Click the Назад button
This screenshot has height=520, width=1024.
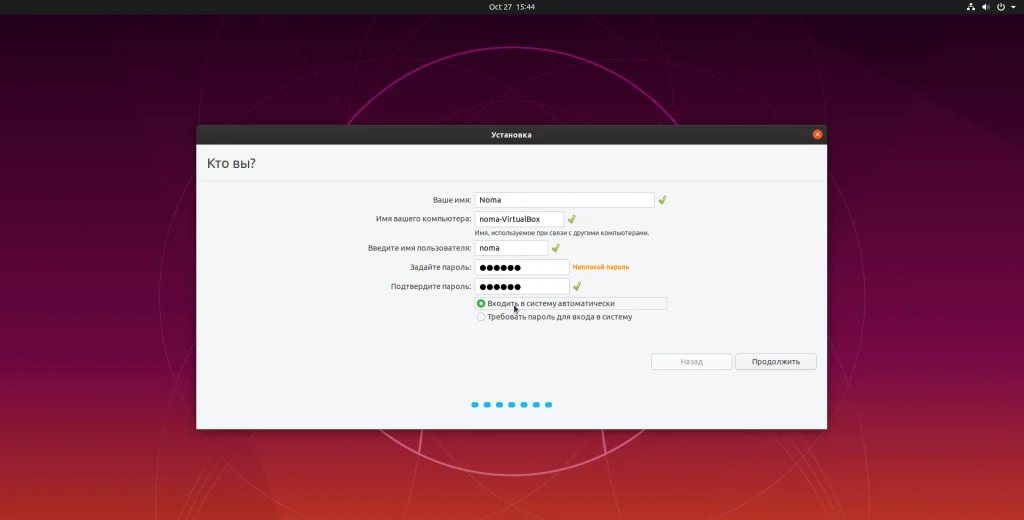691,361
